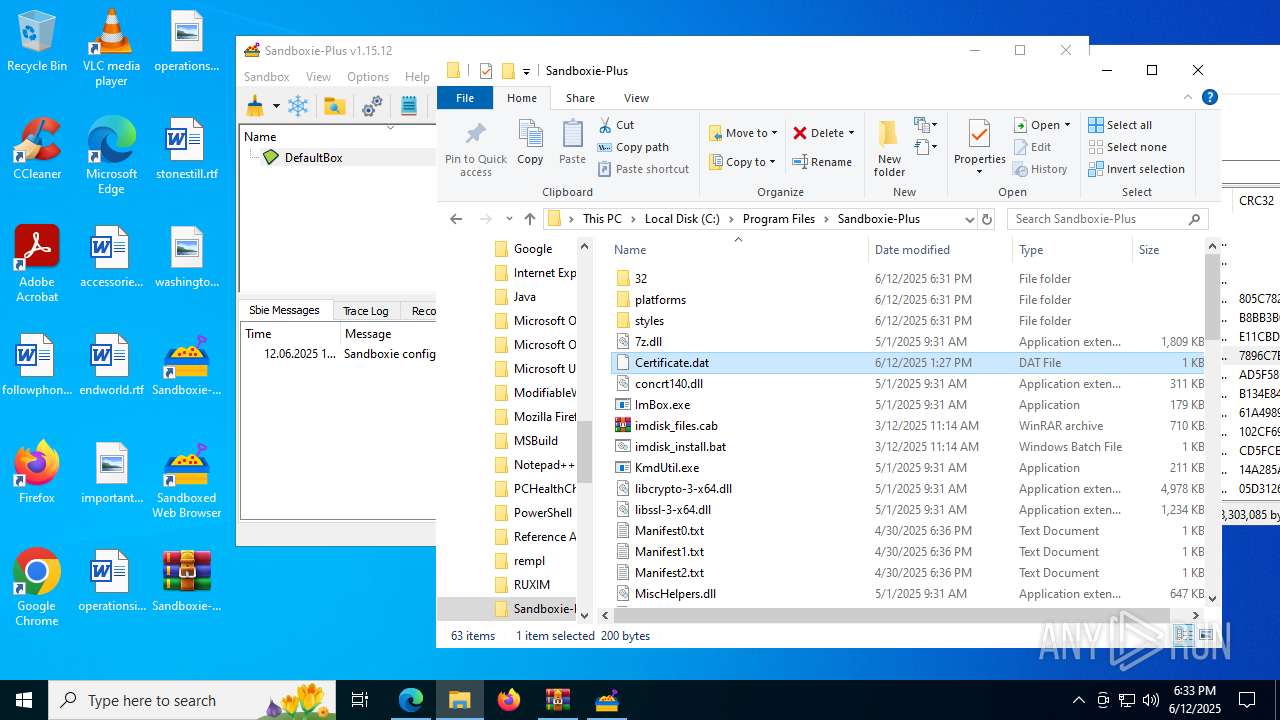Click the Up one level arrow
Viewport: 1280px width, 720px height.
[x=530, y=219]
